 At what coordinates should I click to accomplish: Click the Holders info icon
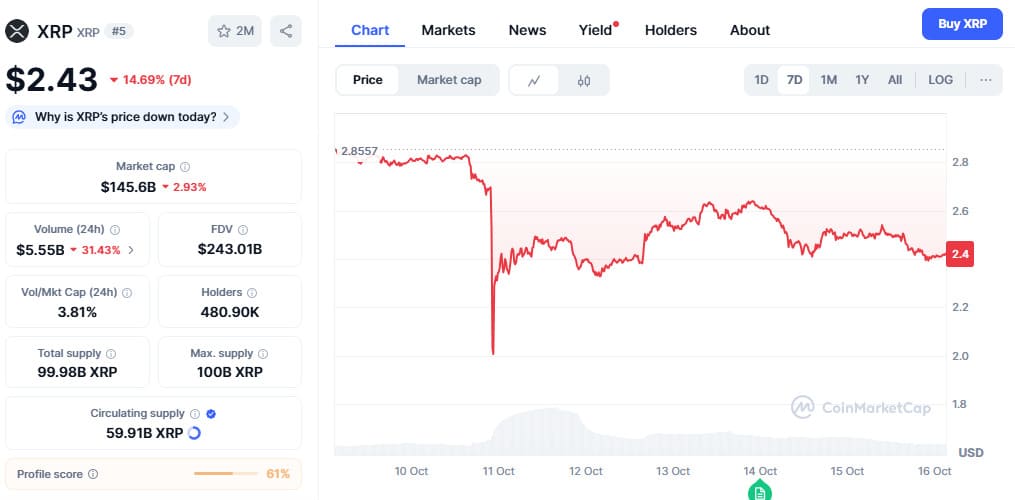[252, 293]
